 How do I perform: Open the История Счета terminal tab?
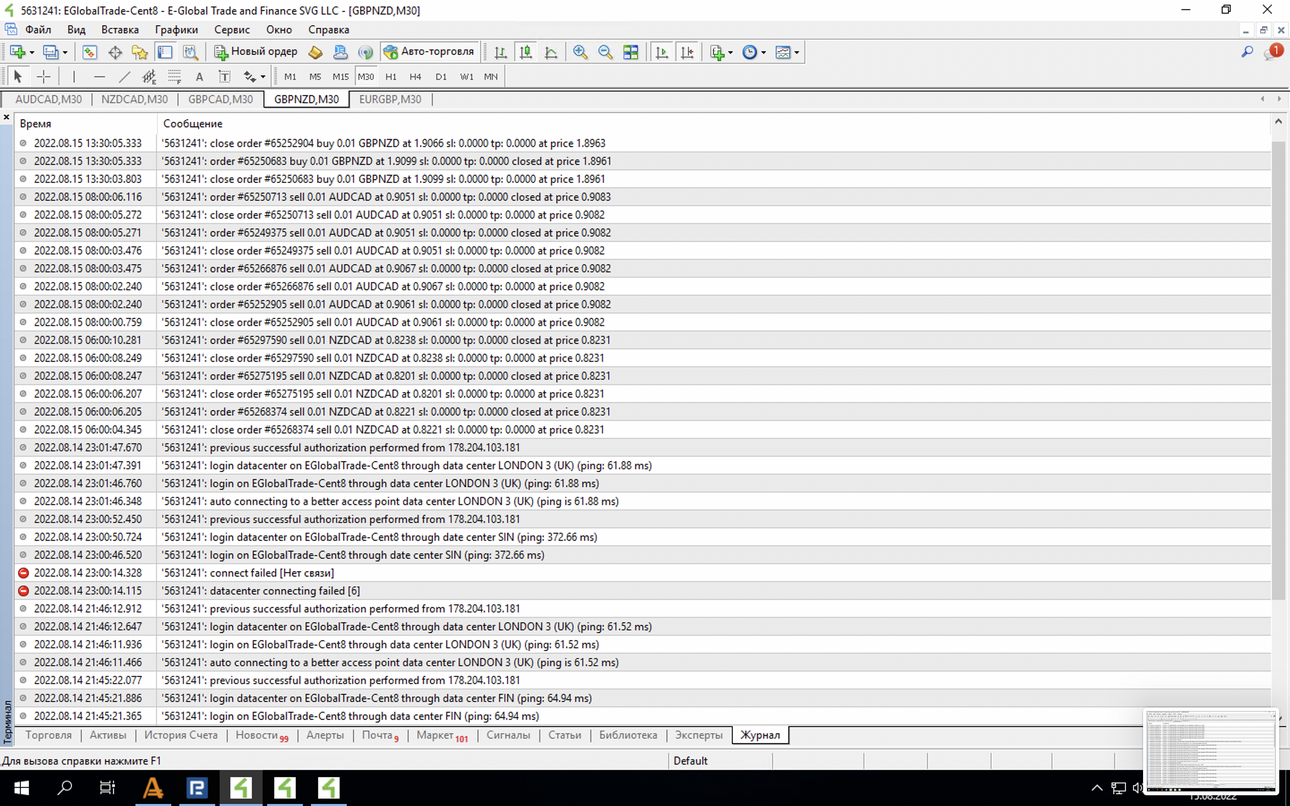(x=181, y=735)
